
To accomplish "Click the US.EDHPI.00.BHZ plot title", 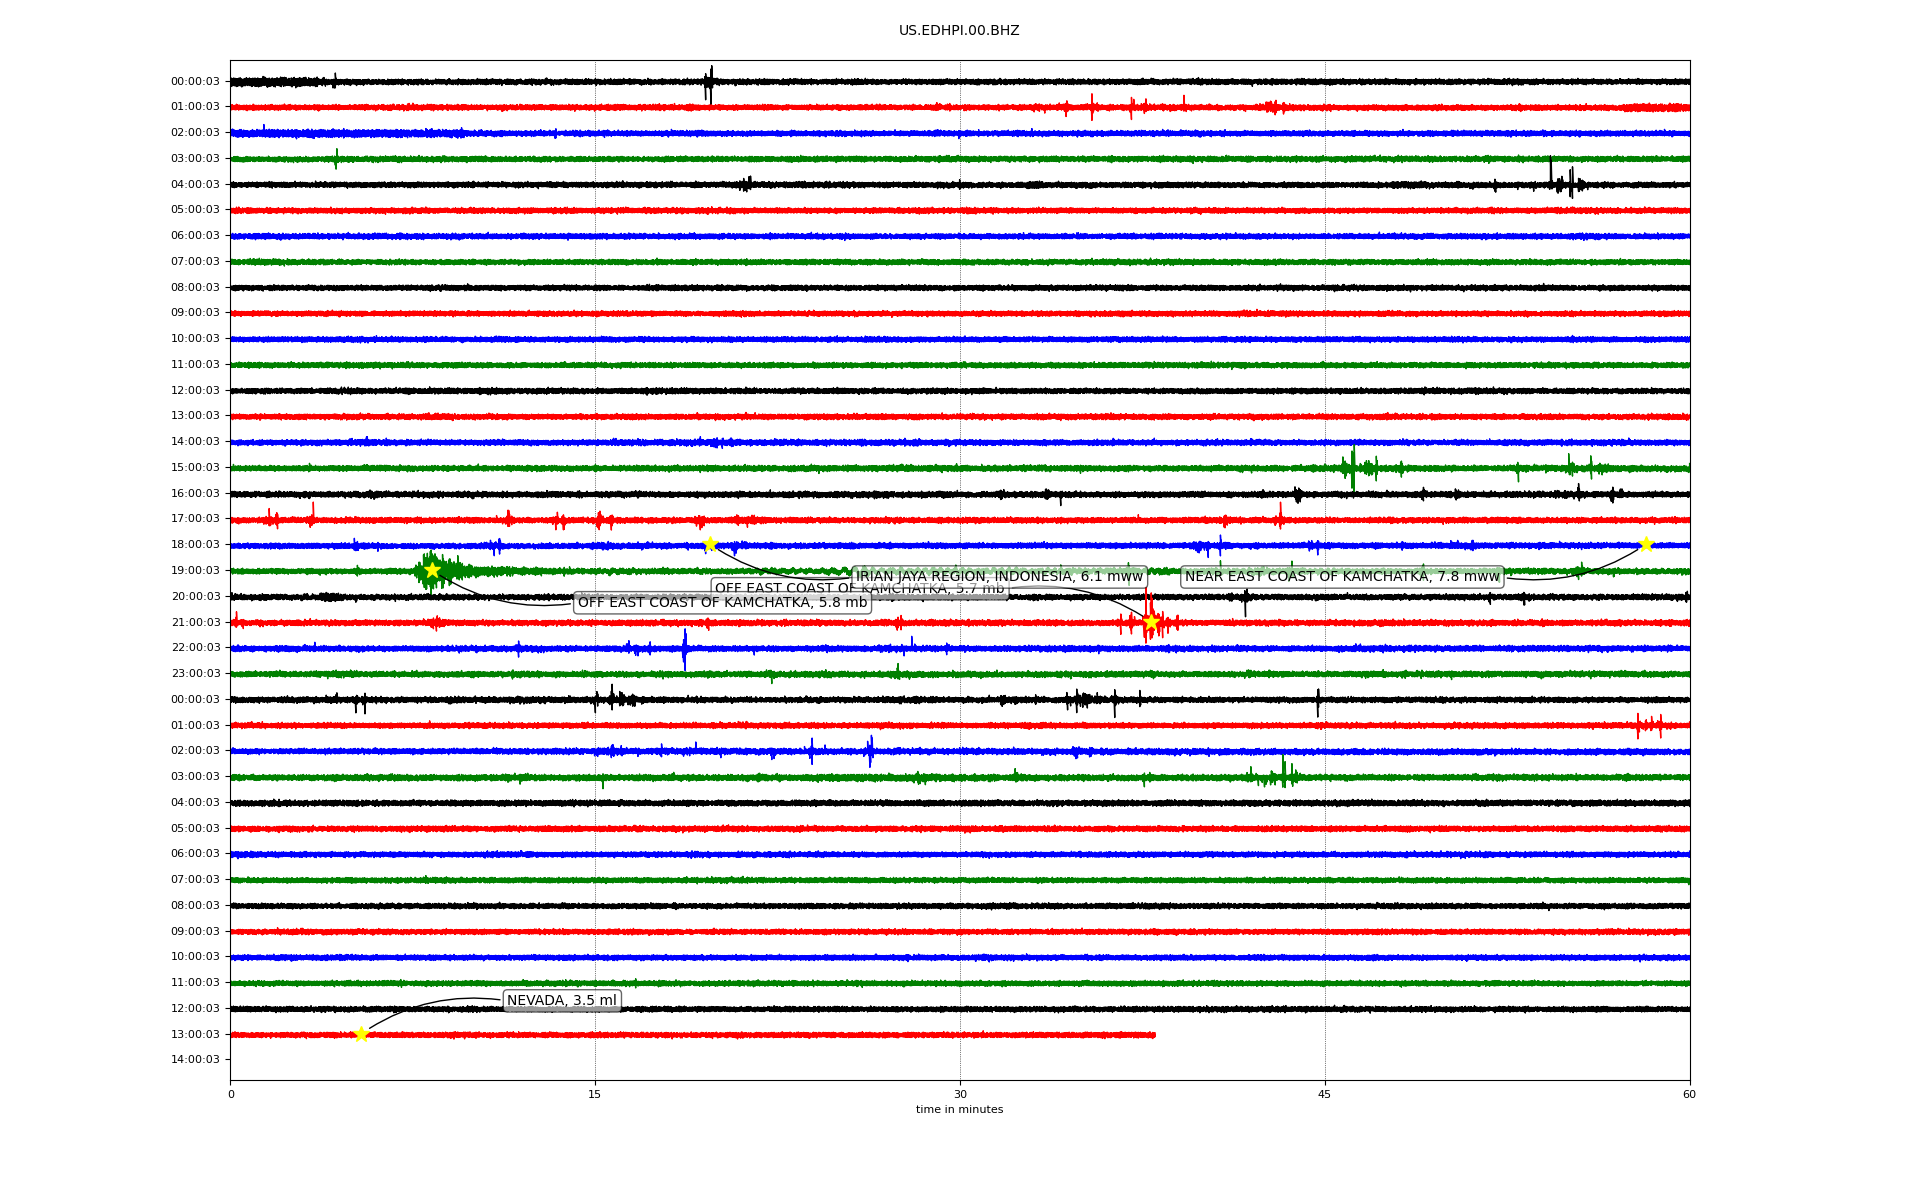I will click(x=958, y=31).
